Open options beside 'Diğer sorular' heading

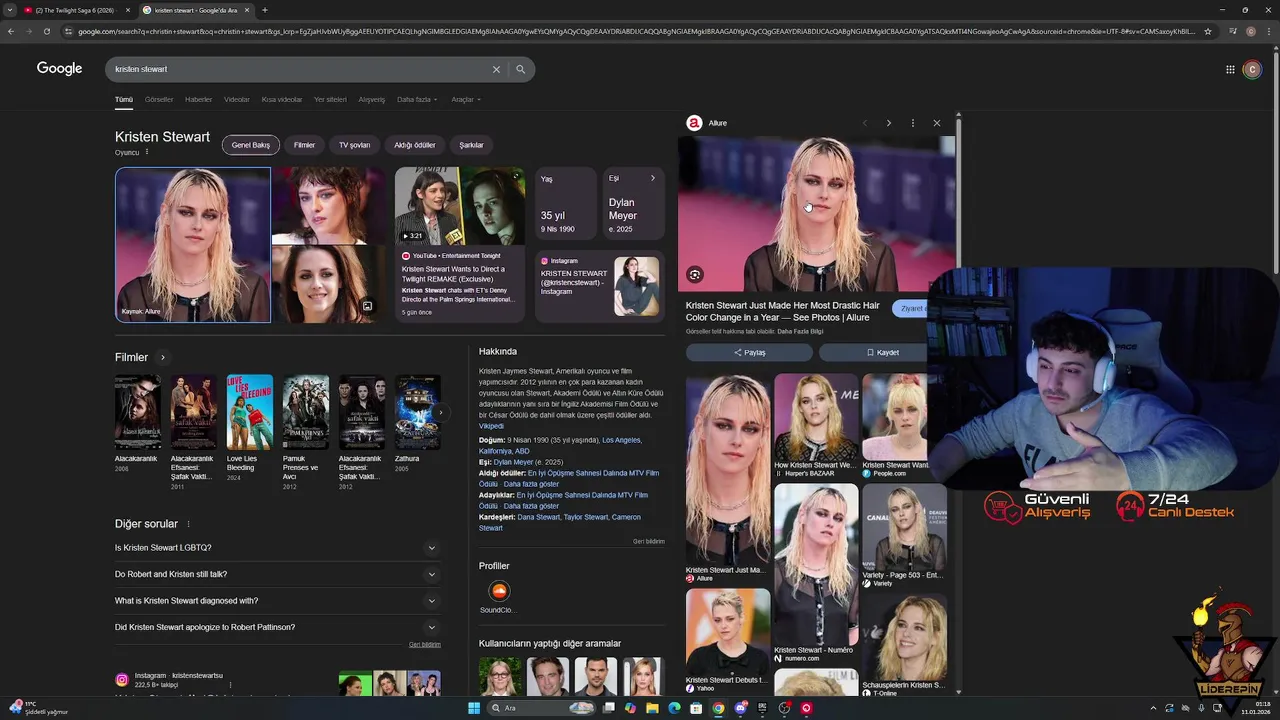(x=188, y=524)
